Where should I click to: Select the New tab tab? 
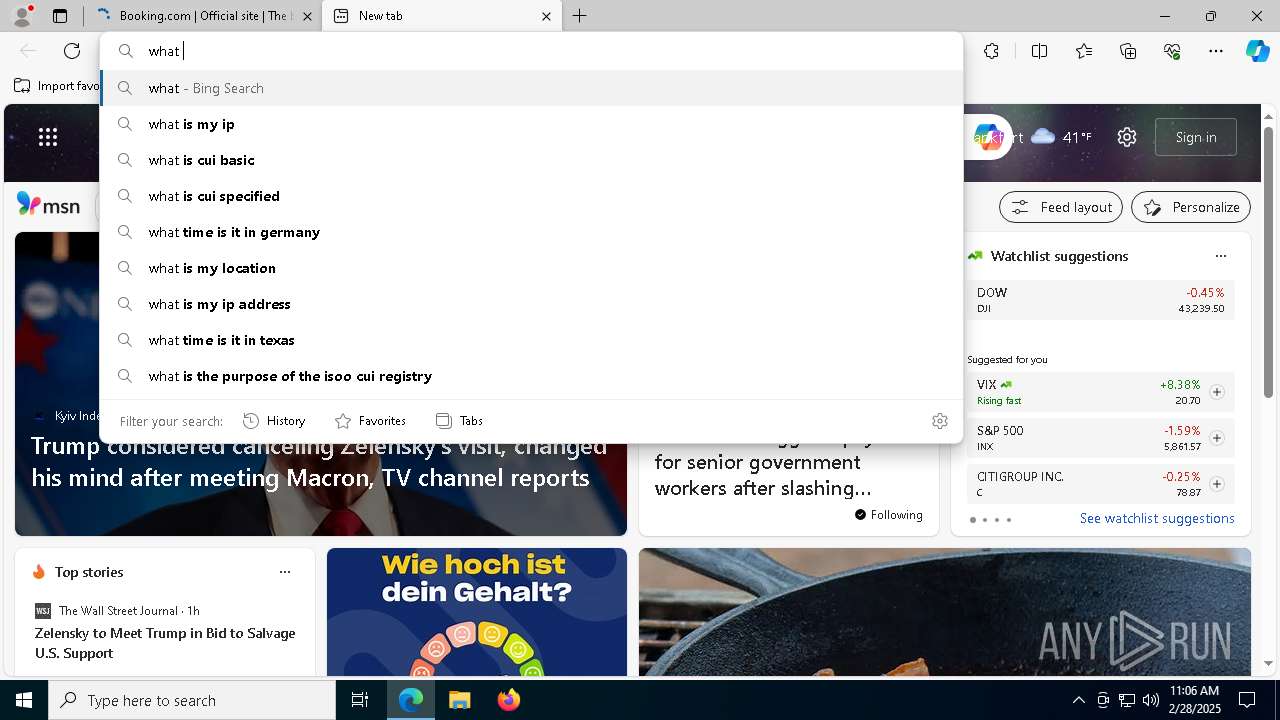click(440, 16)
